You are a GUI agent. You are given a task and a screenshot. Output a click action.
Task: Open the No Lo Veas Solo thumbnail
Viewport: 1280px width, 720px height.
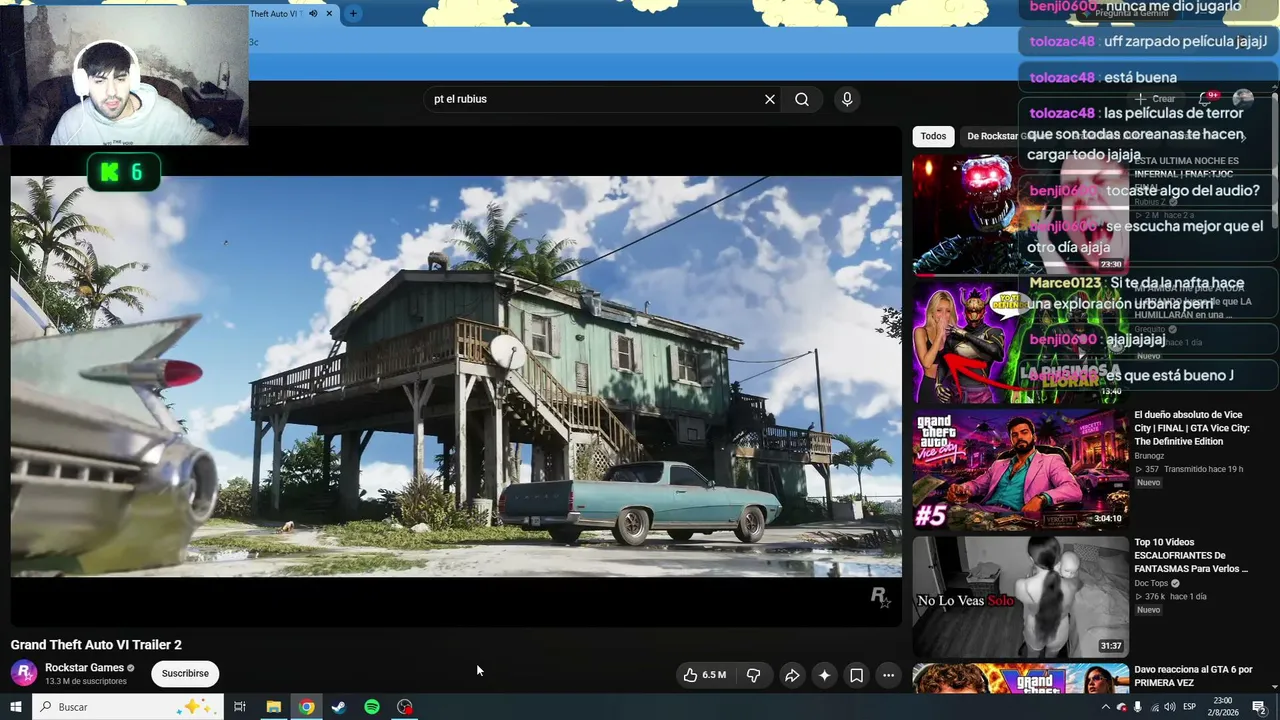click(1020, 597)
